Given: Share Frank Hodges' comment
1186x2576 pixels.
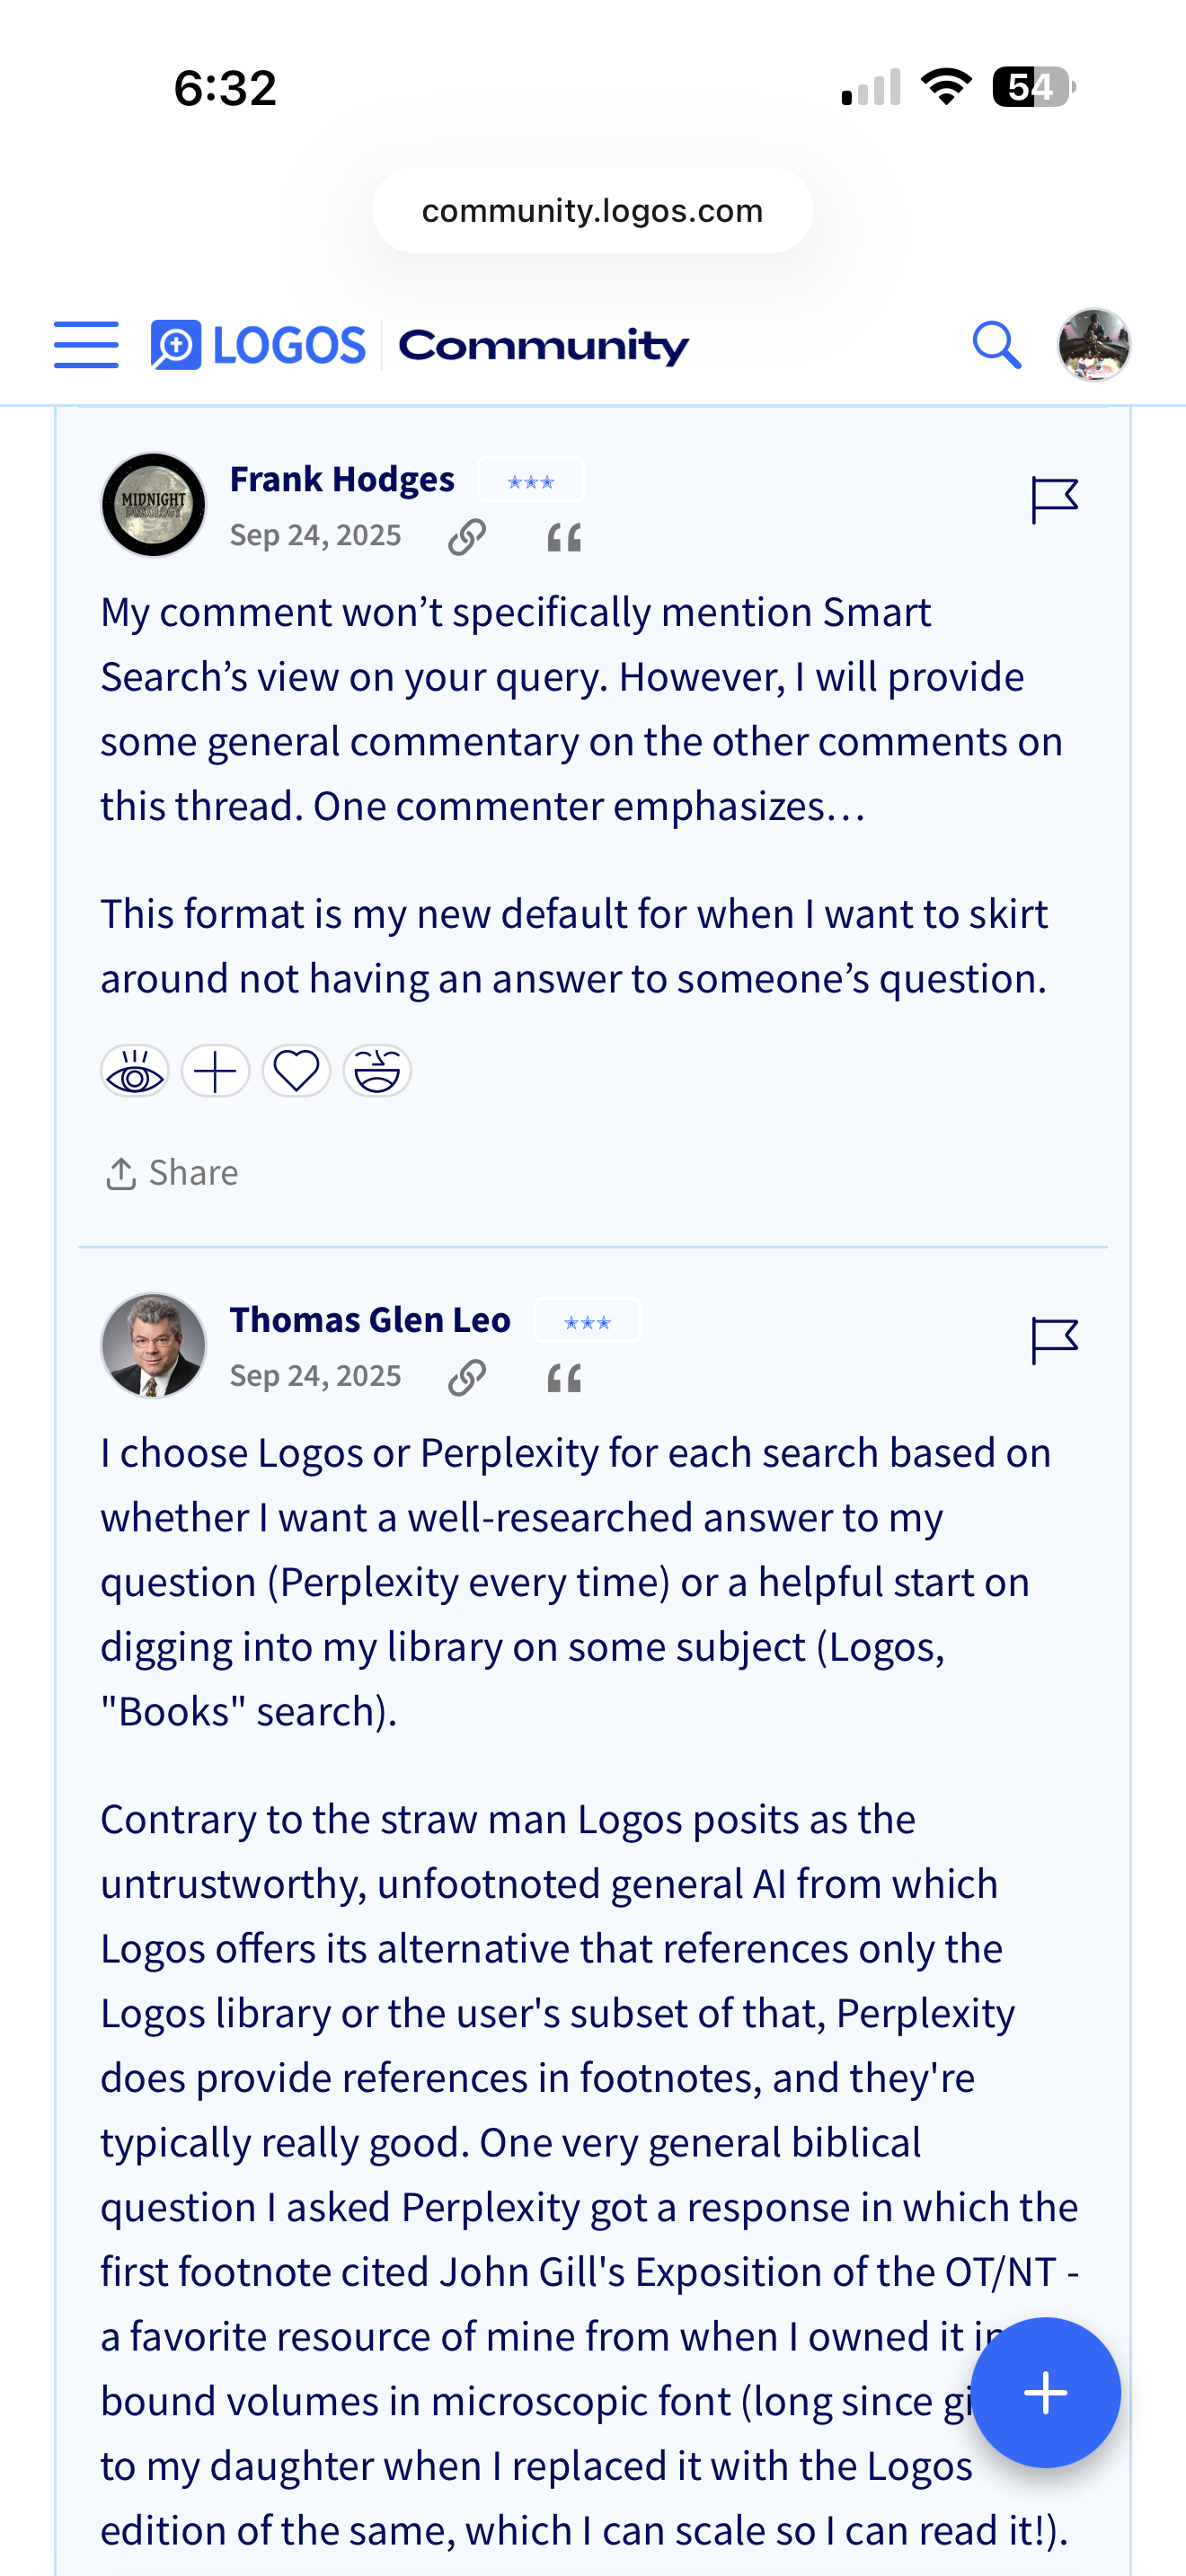Looking at the screenshot, I should [172, 1173].
